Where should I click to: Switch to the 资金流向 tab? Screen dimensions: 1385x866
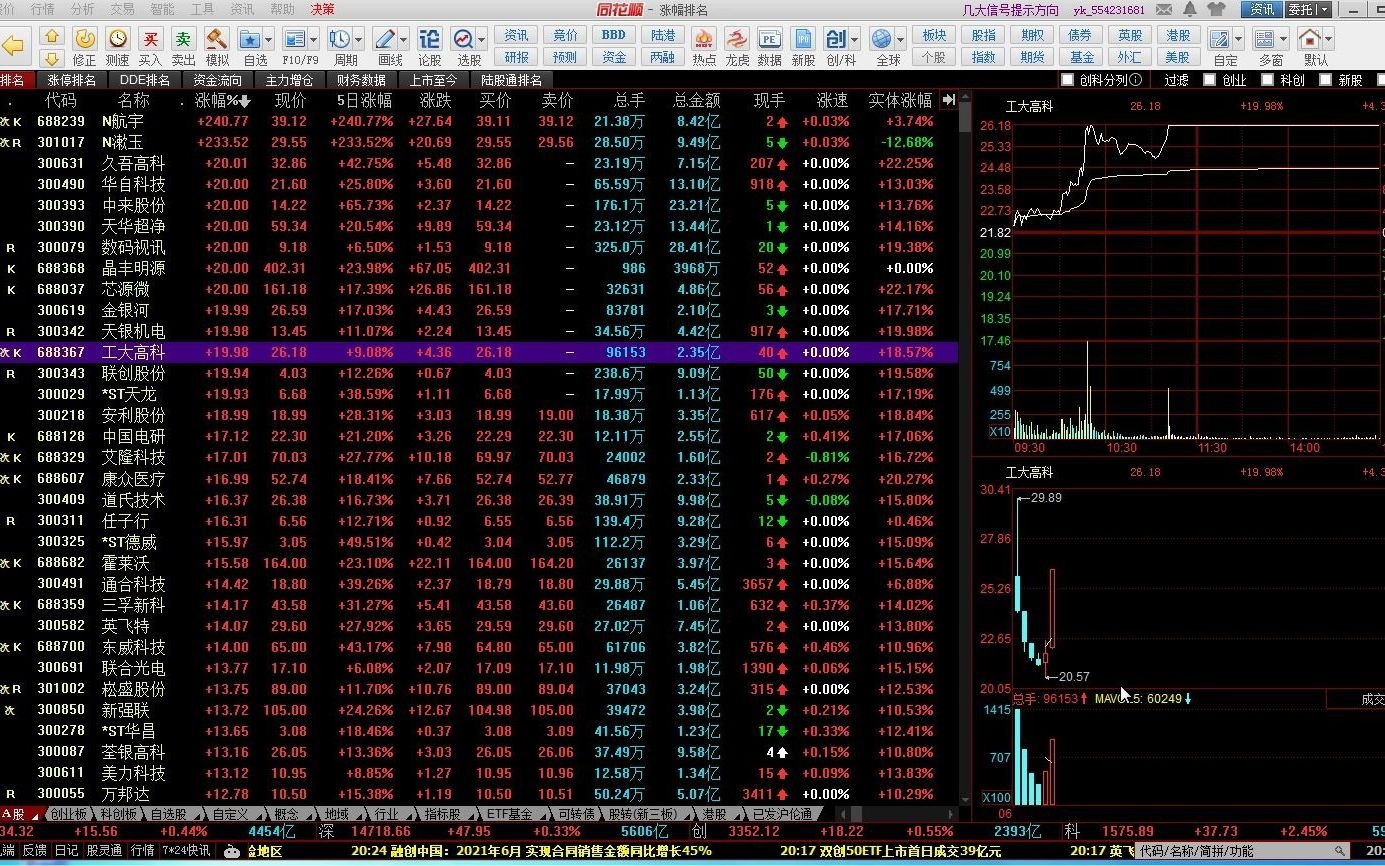click(217, 80)
